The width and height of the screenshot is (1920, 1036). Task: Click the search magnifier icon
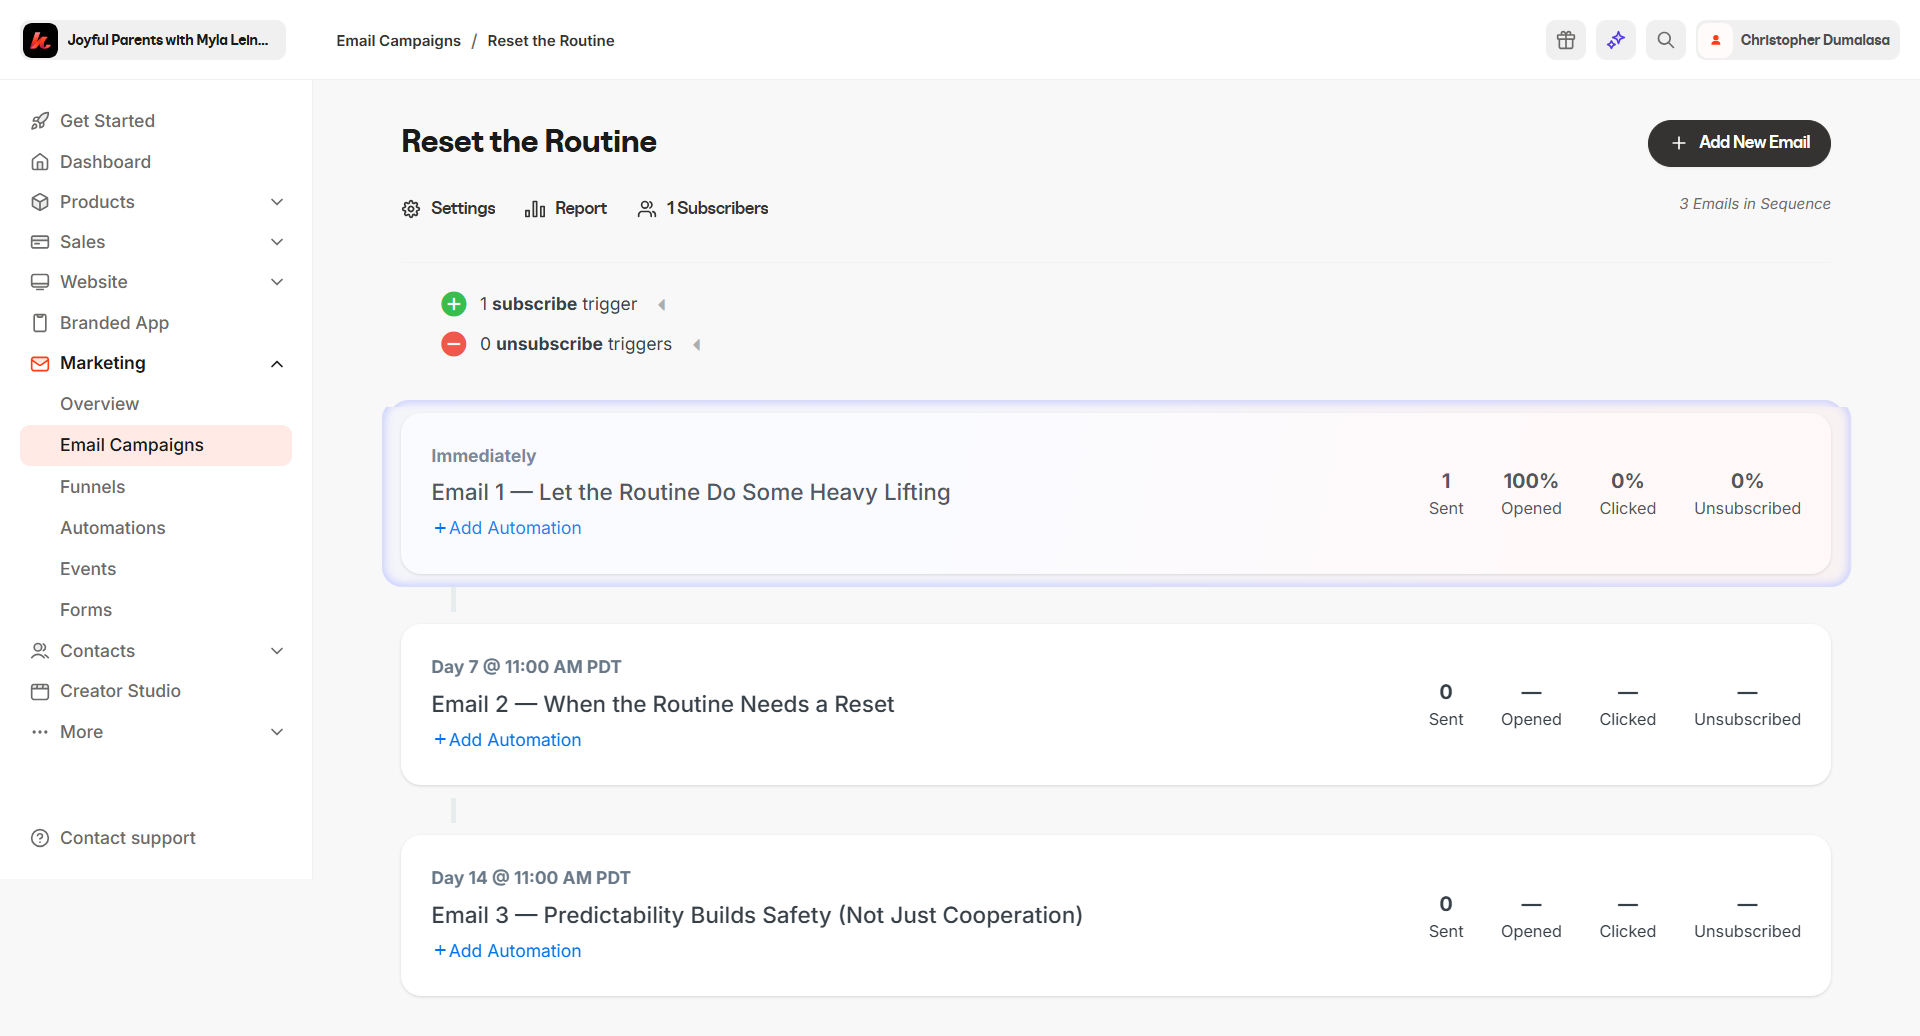(1665, 40)
